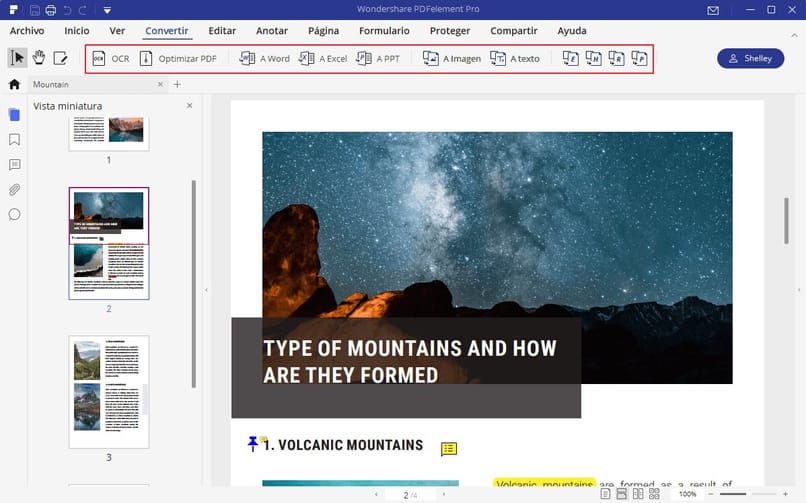Click the Undo arrow icon
The height and width of the screenshot is (503, 806).
pyautogui.click(x=67, y=10)
